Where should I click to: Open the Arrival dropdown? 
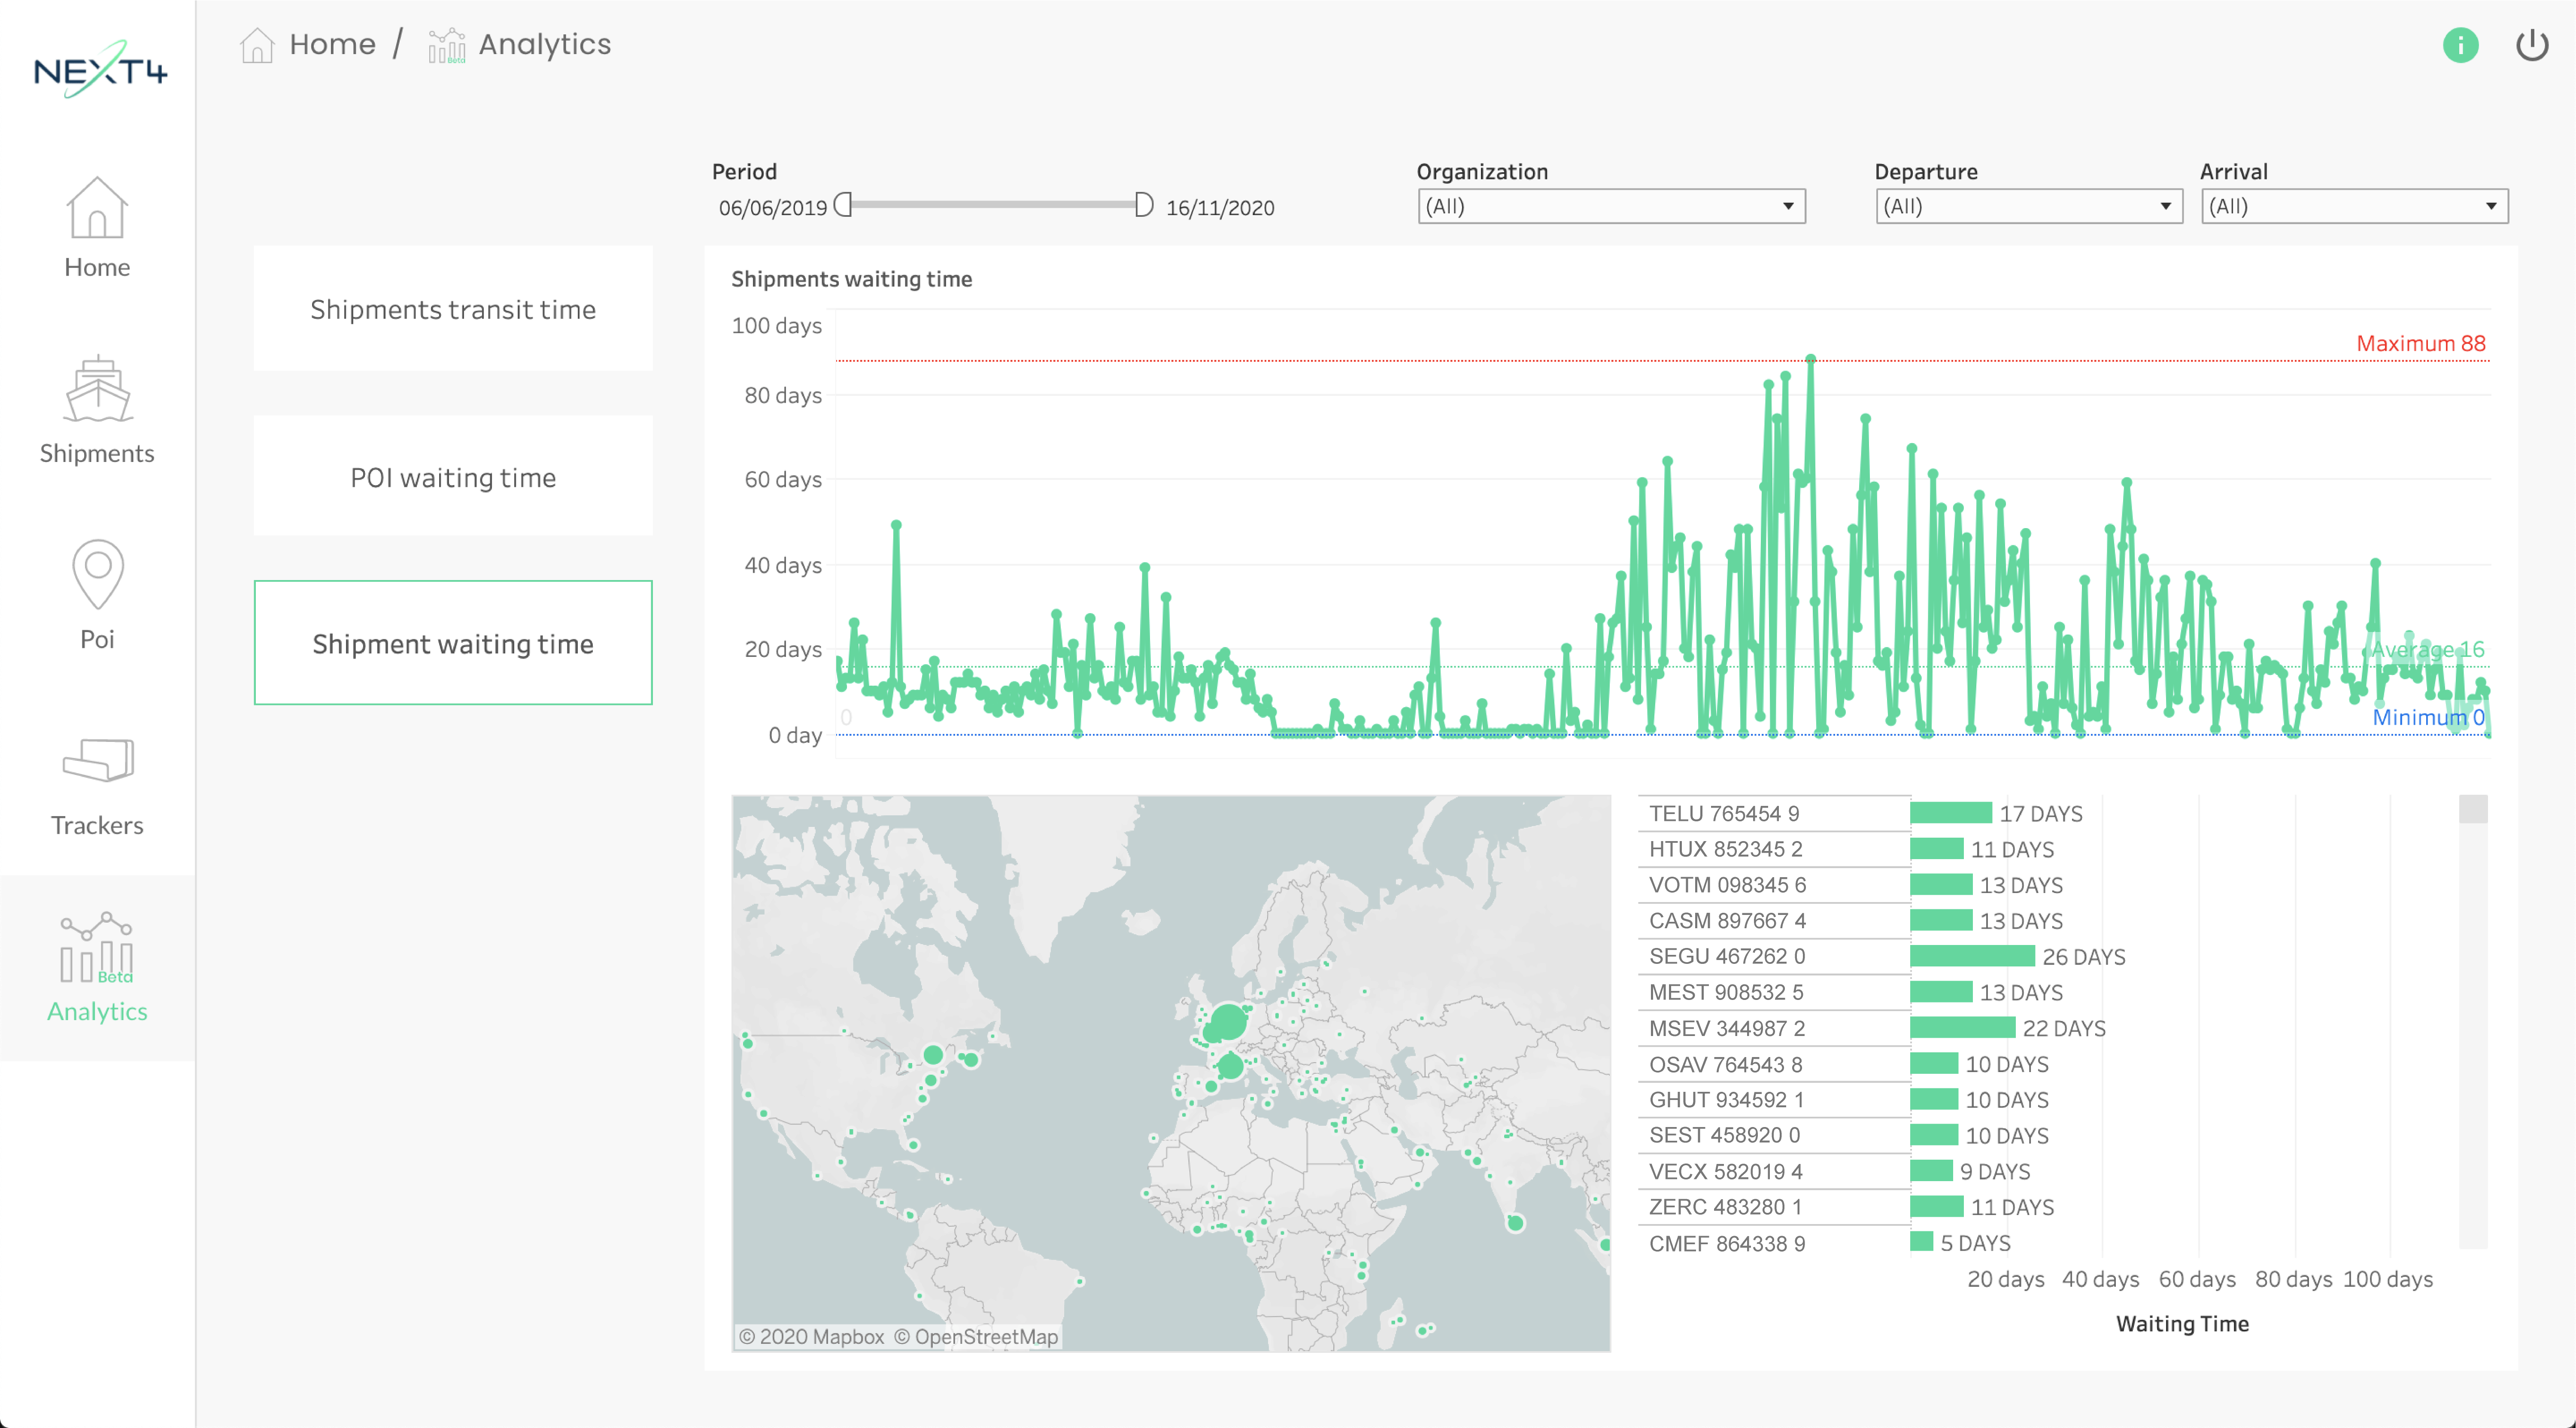pos(2354,206)
